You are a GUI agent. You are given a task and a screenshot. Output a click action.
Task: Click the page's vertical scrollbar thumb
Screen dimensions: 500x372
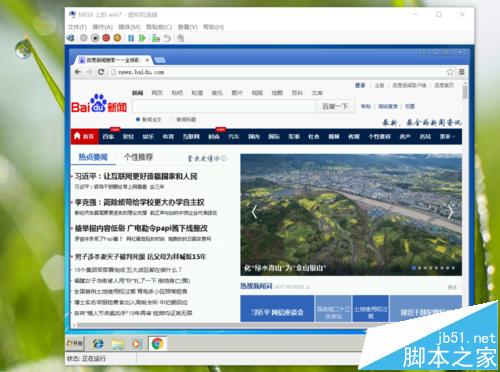coord(465,92)
